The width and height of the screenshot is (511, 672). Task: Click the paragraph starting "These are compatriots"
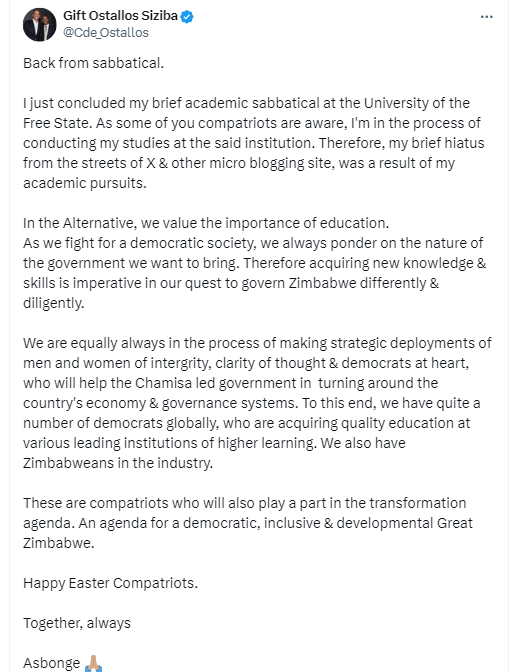(x=248, y=523)
